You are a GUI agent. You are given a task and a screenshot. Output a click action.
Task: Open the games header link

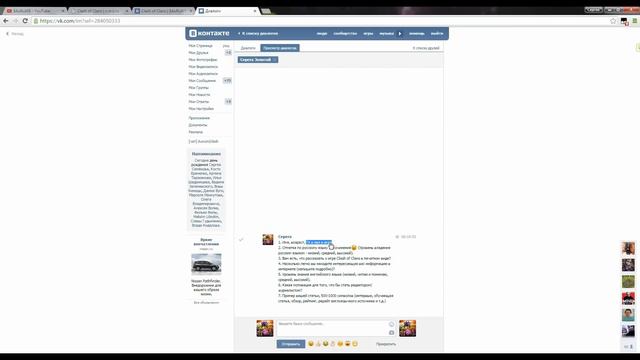tap(368, 33)
